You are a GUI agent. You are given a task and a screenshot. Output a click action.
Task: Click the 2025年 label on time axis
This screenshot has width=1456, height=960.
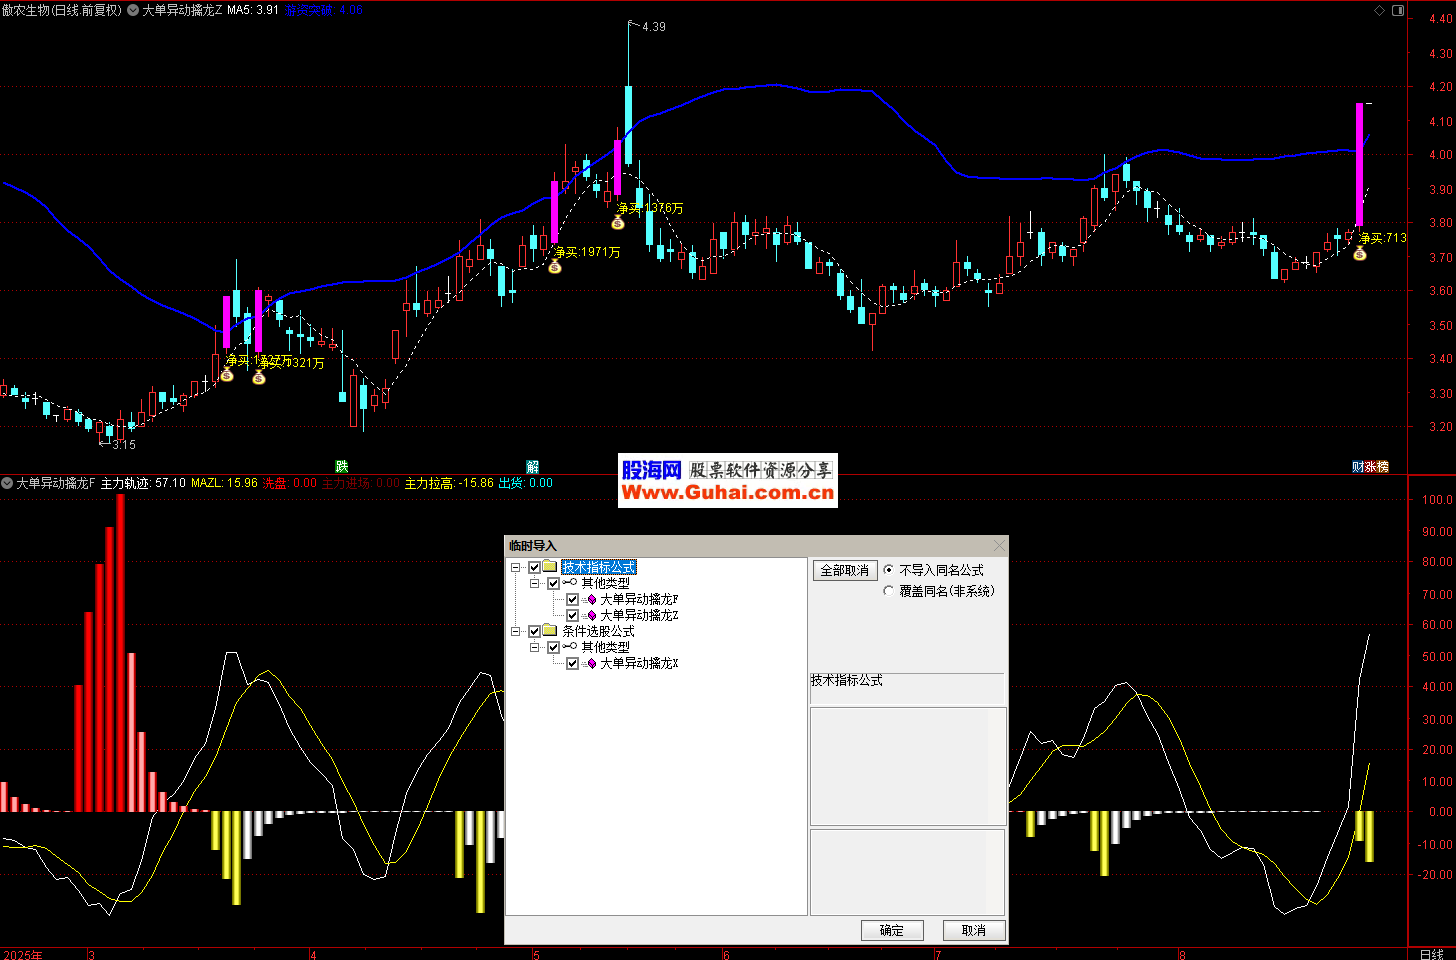(23, 954)
